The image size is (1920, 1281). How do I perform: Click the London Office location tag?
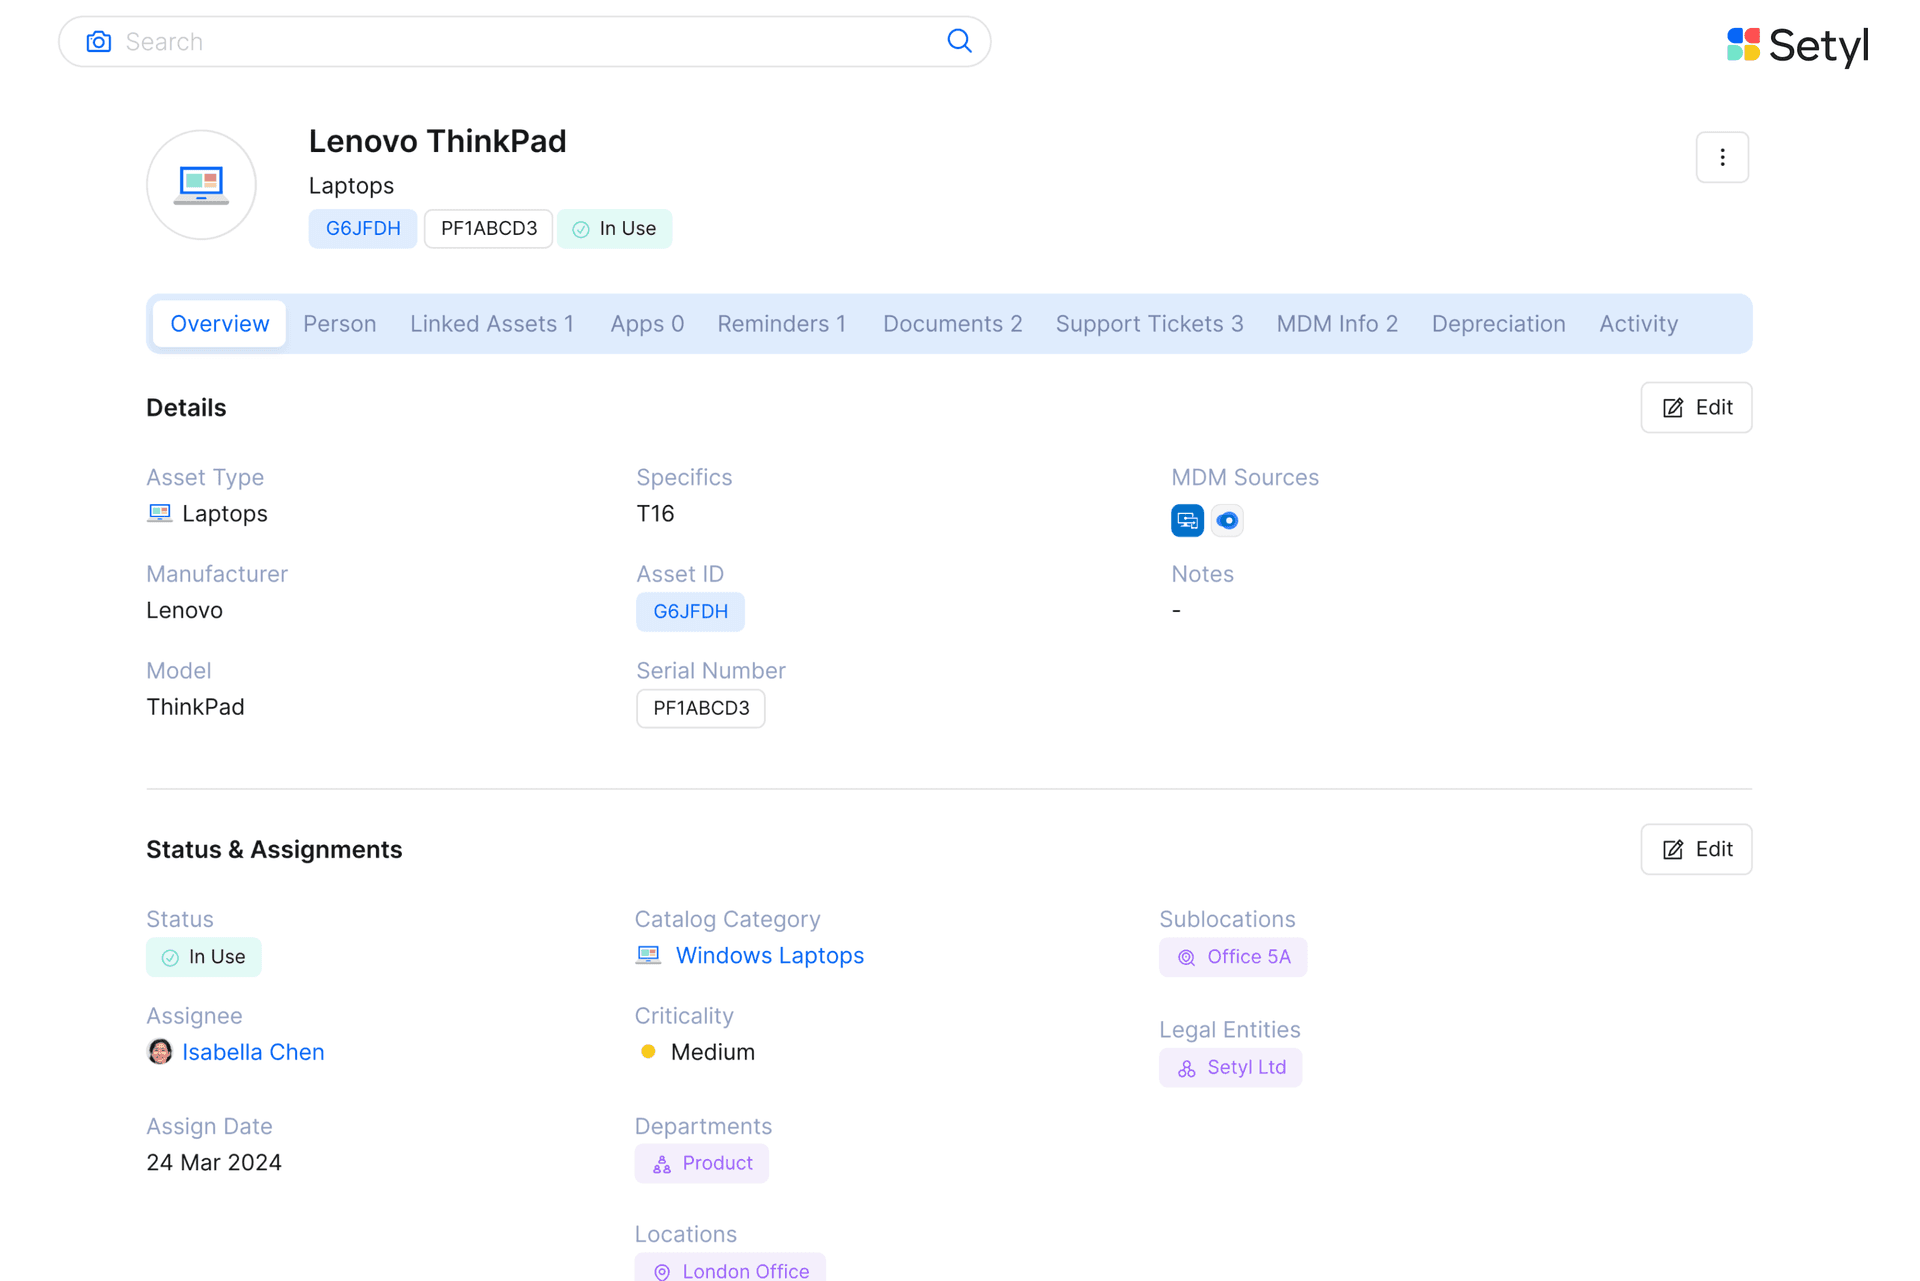(730, 1268)
